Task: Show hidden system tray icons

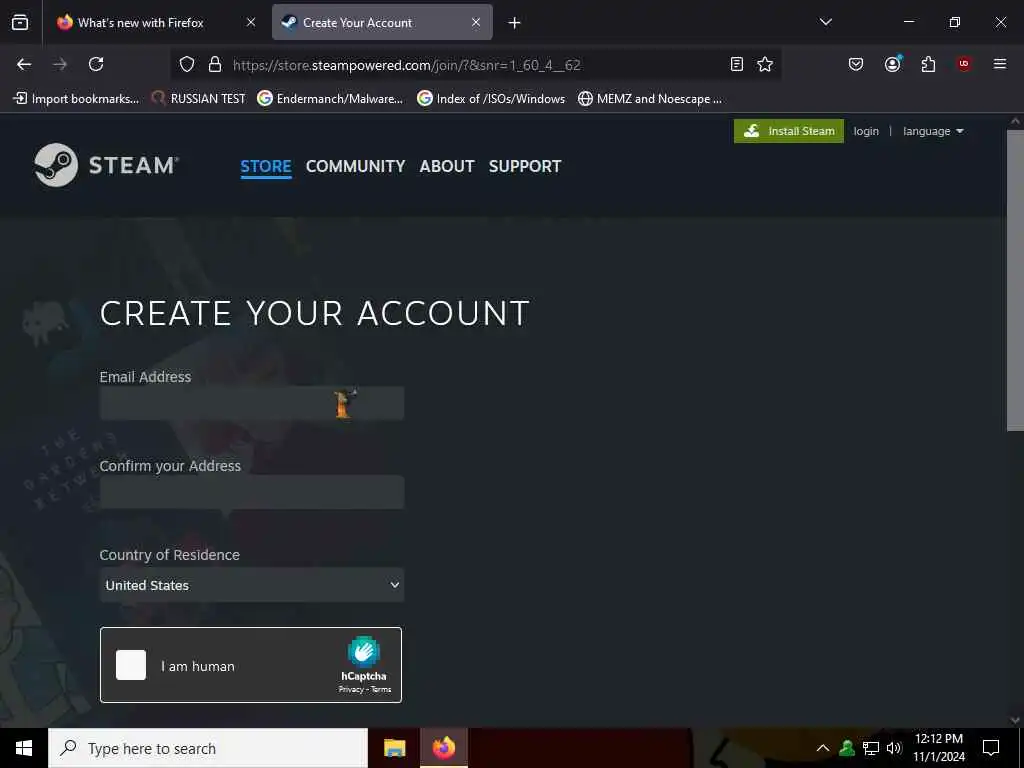Action: pos(823,748)
